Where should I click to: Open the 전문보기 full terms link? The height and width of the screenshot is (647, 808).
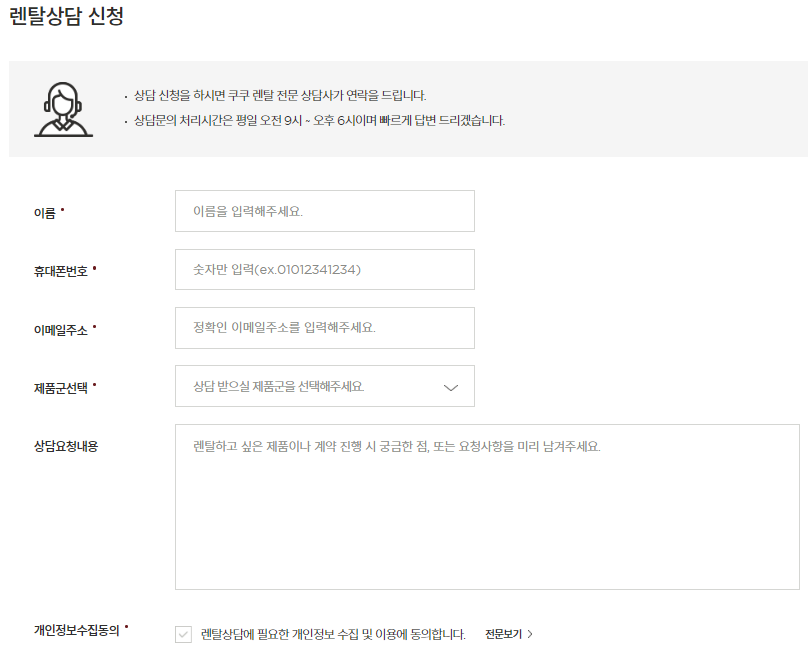click(x=509, y=634)
